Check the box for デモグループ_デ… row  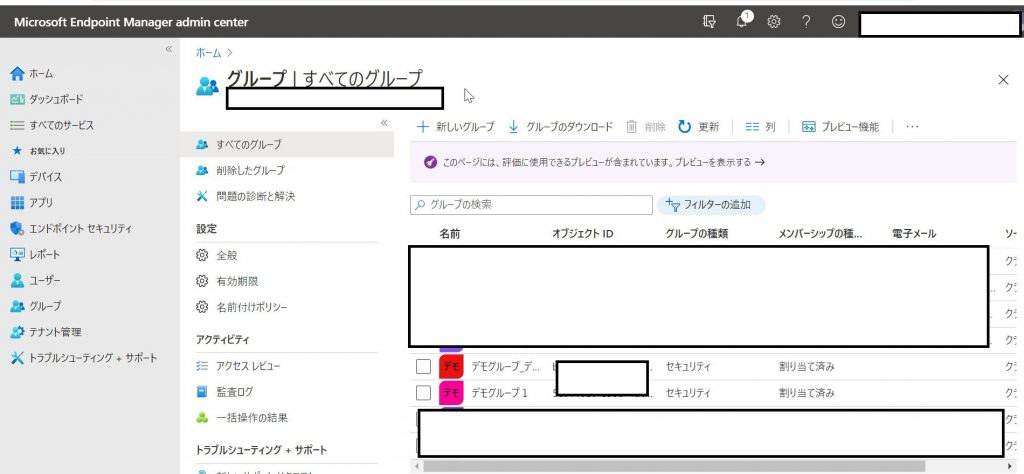point(423,366)
